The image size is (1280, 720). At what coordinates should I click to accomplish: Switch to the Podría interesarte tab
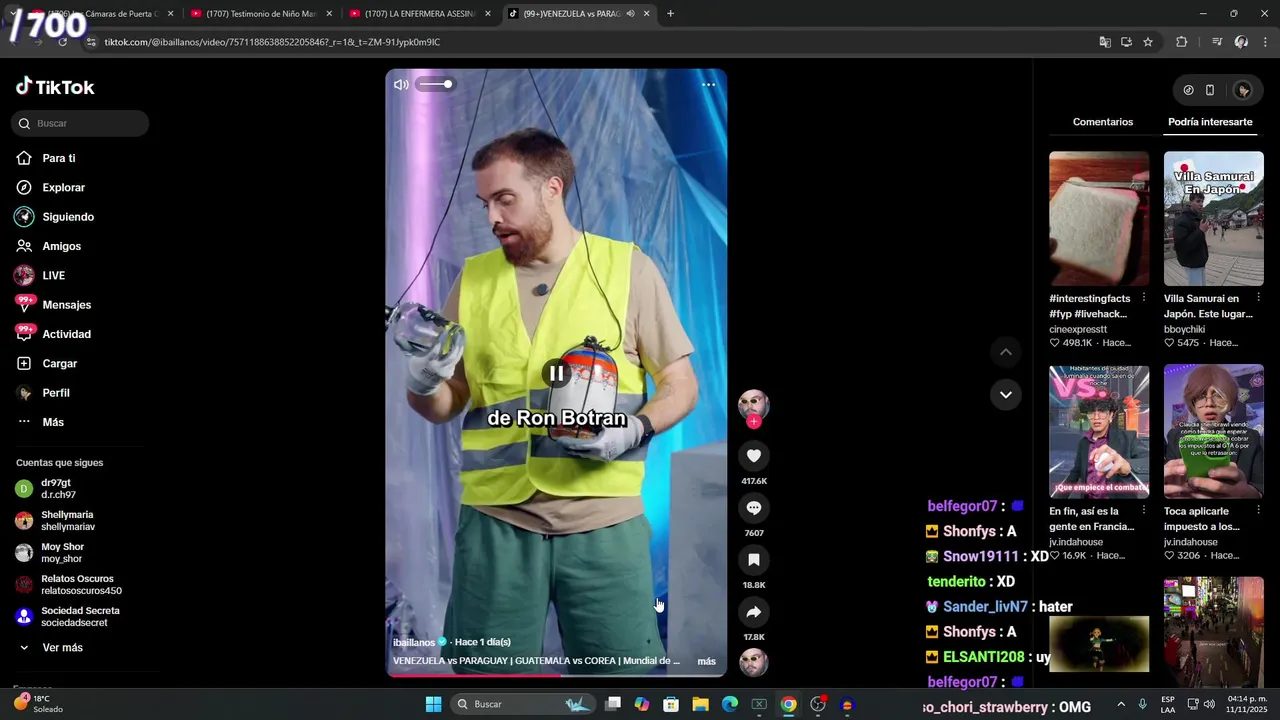click(x=1210, y=122)
